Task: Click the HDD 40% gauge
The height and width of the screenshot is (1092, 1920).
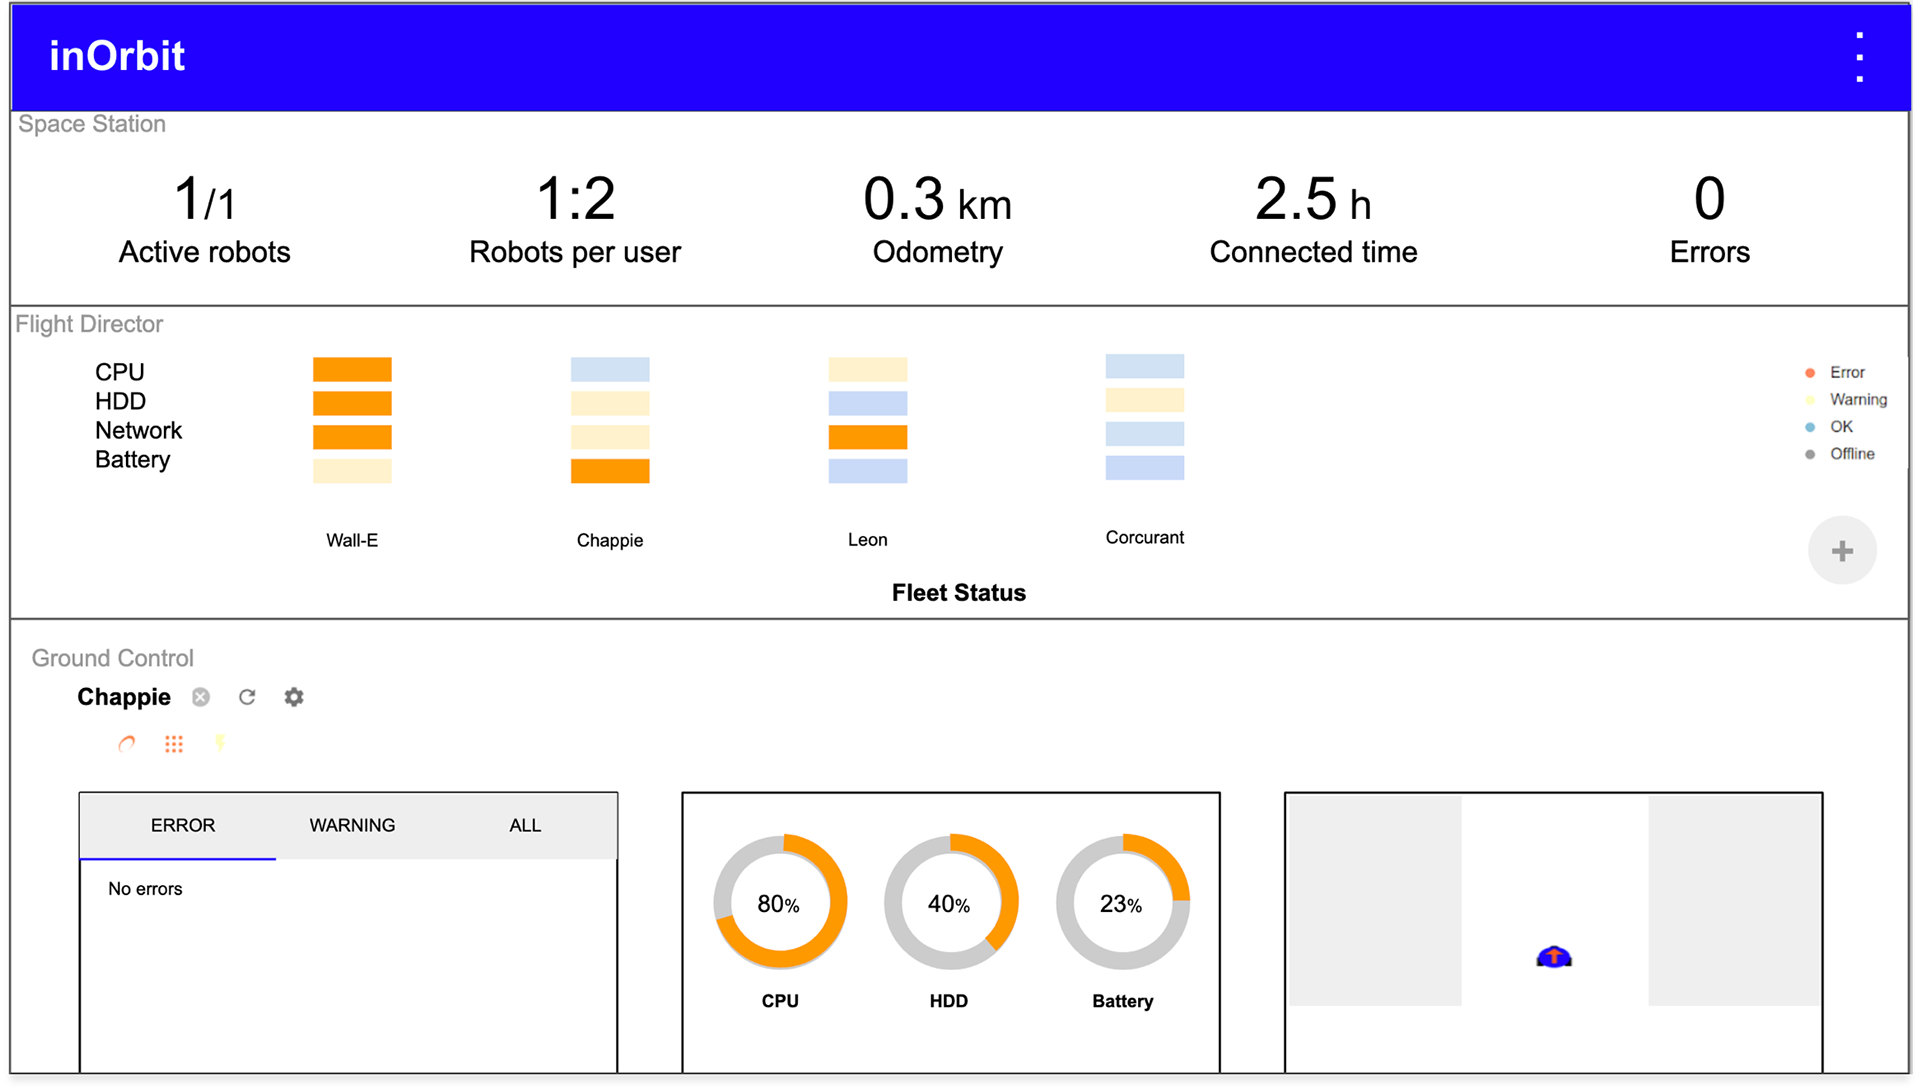Action: (x=950, y=902)
